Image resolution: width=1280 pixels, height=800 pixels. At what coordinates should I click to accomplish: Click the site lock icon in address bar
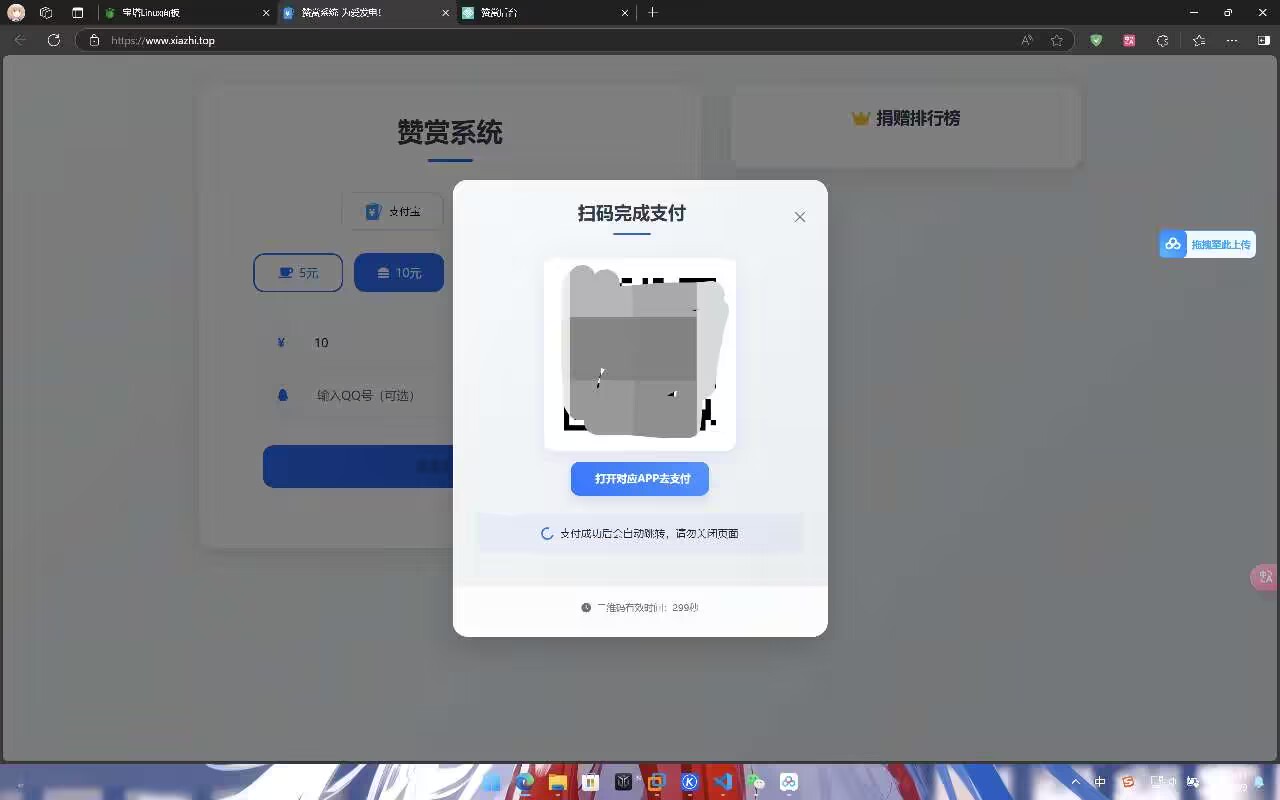pyautogui.click(x=95, y=41)
